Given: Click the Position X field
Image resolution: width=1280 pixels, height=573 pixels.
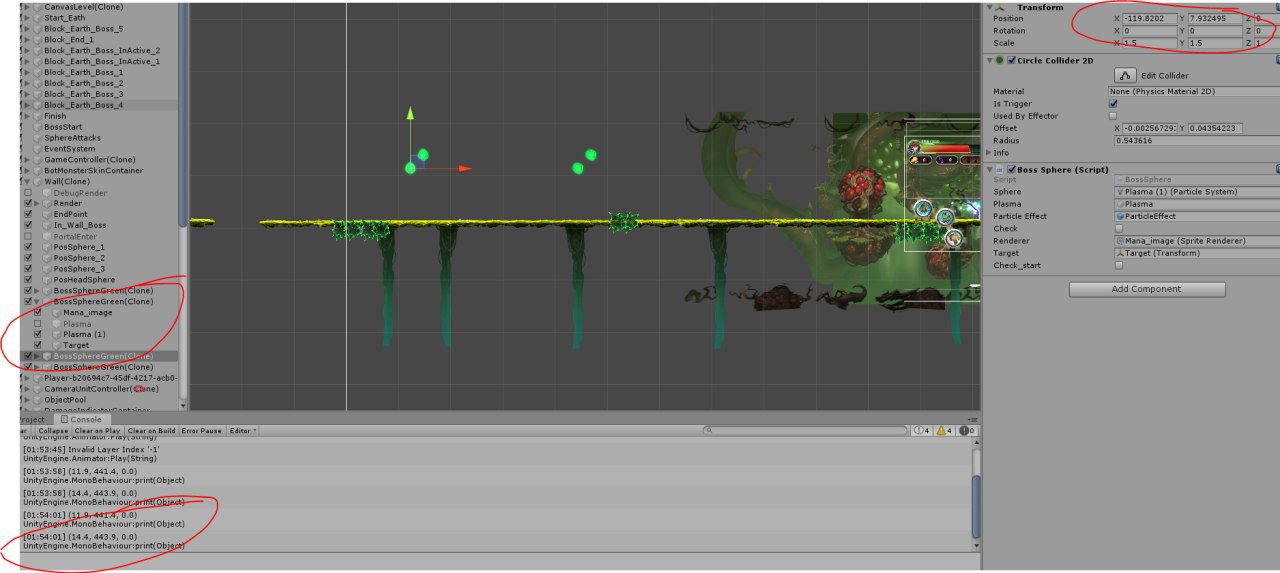Looking at the screenshot, I should pyautogui.click(x=1150, y=18).
